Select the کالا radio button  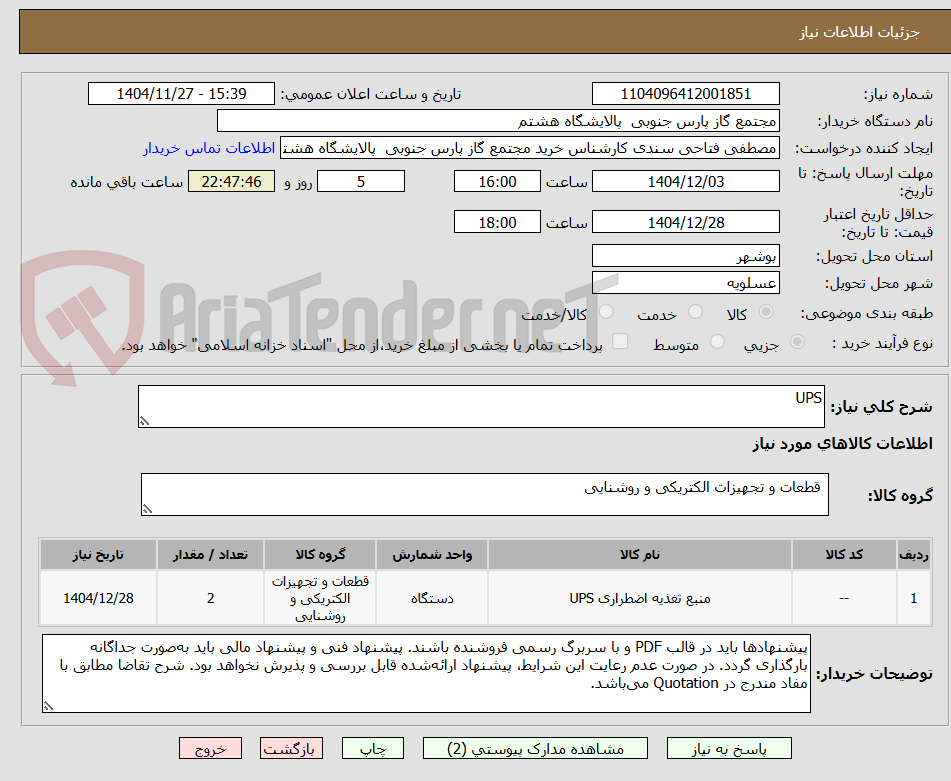click(766, 312)
